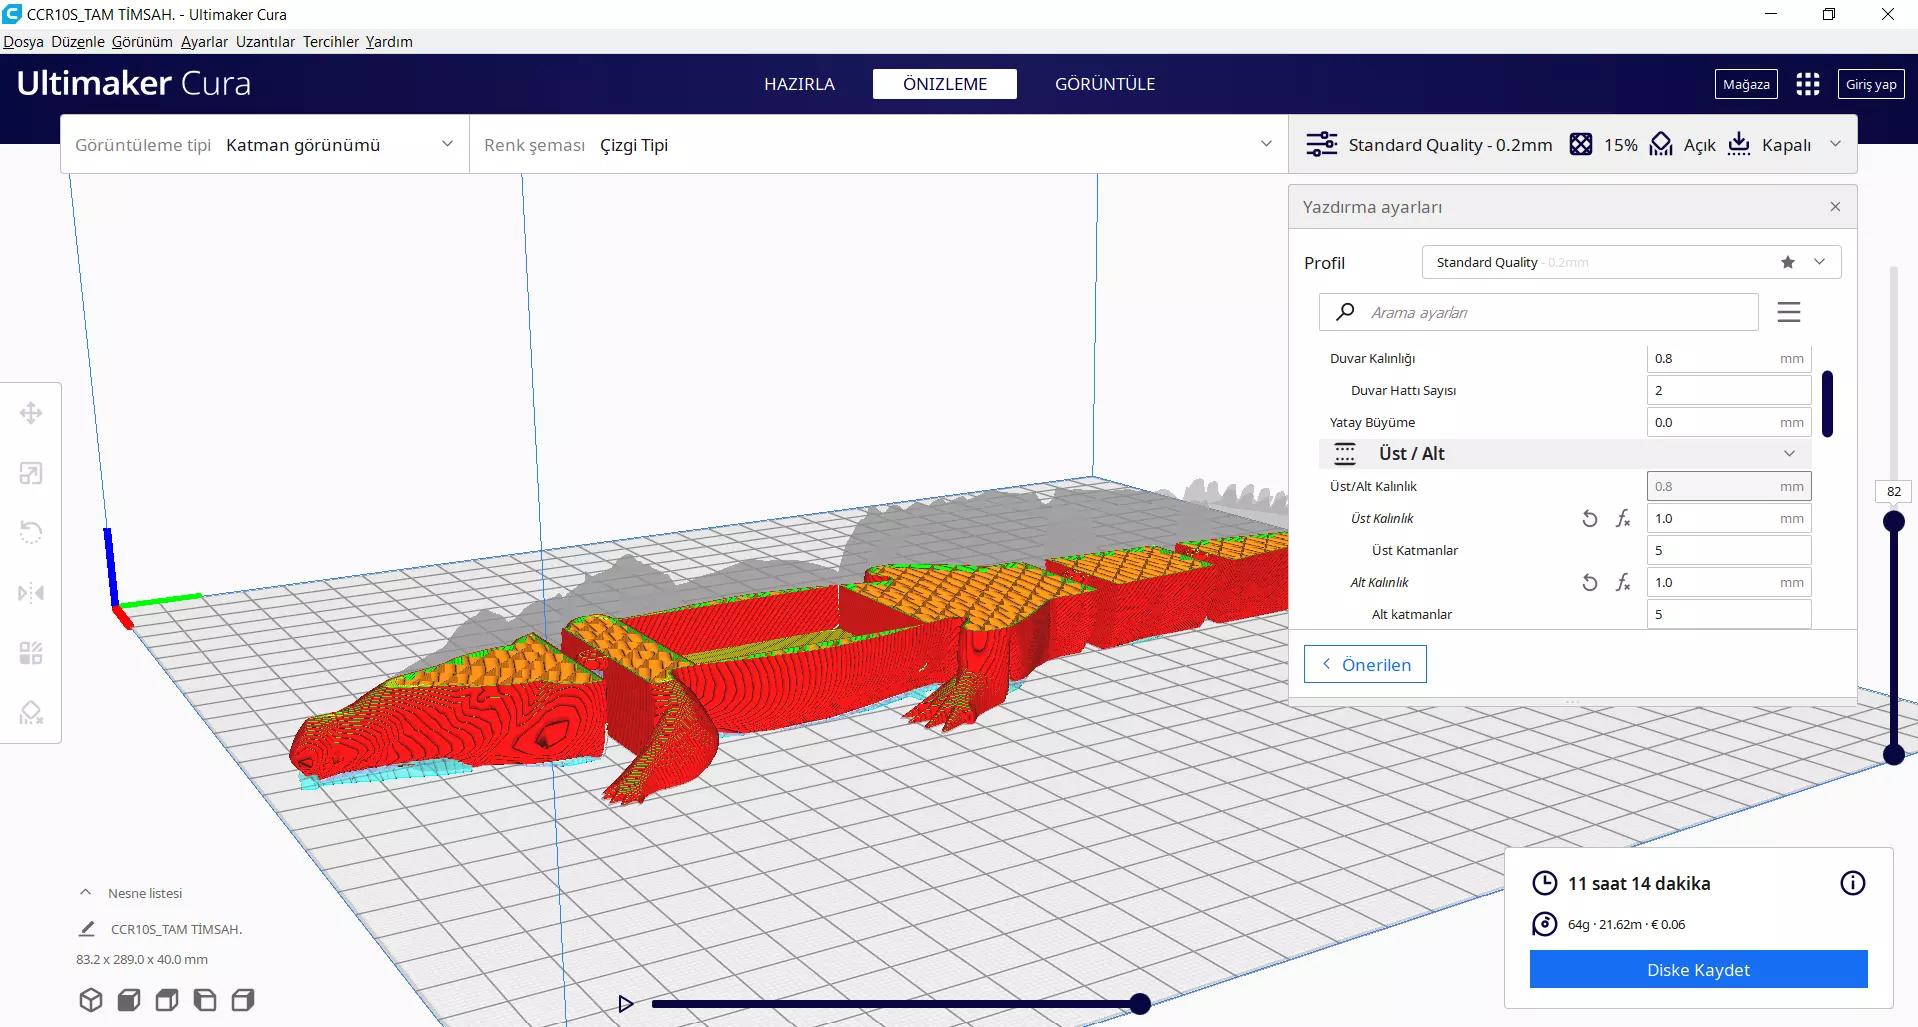Click the simulation path slider handle
This screenshot has height=1027, width=1918.
pos(1140,1004)
